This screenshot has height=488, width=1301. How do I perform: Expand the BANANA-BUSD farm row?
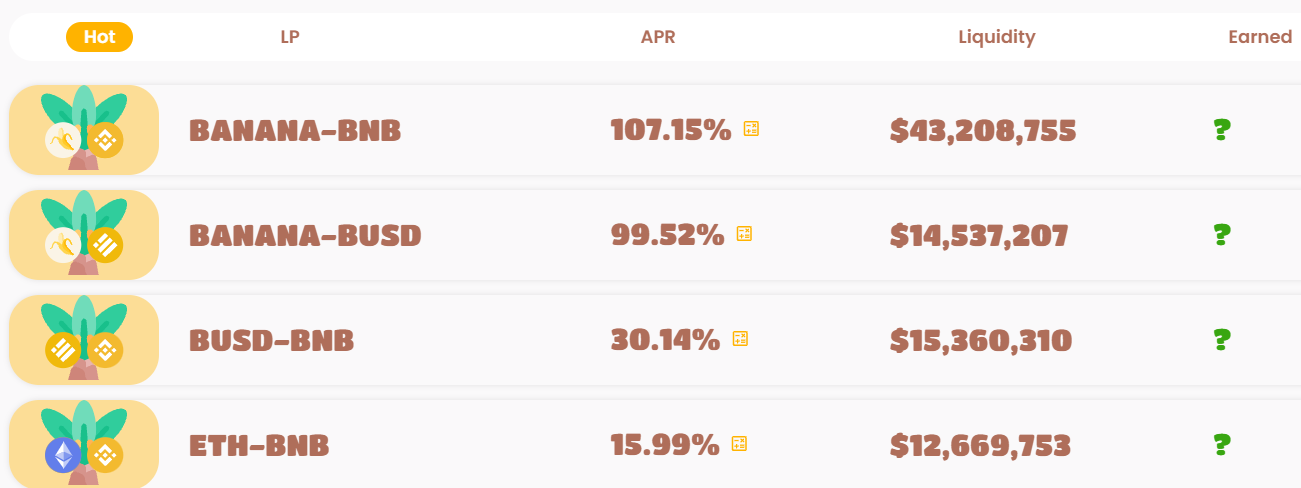click(655, 235)
